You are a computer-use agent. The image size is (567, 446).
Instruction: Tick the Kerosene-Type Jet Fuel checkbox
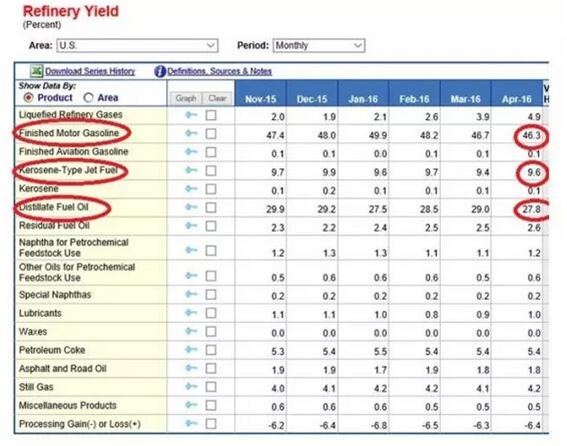click(211, 171)
